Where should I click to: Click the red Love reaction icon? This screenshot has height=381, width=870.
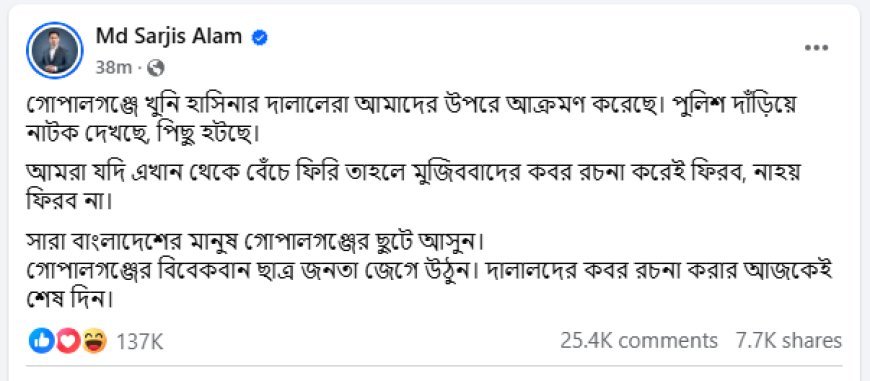click(x=68, y=341)
